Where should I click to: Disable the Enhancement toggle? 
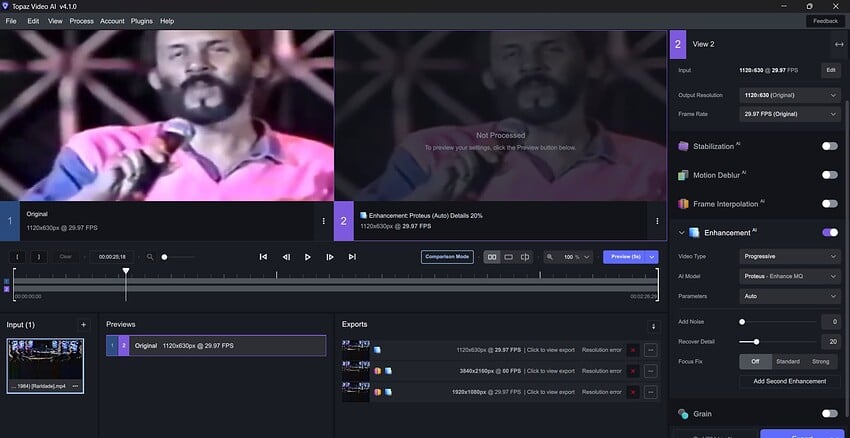829,232
